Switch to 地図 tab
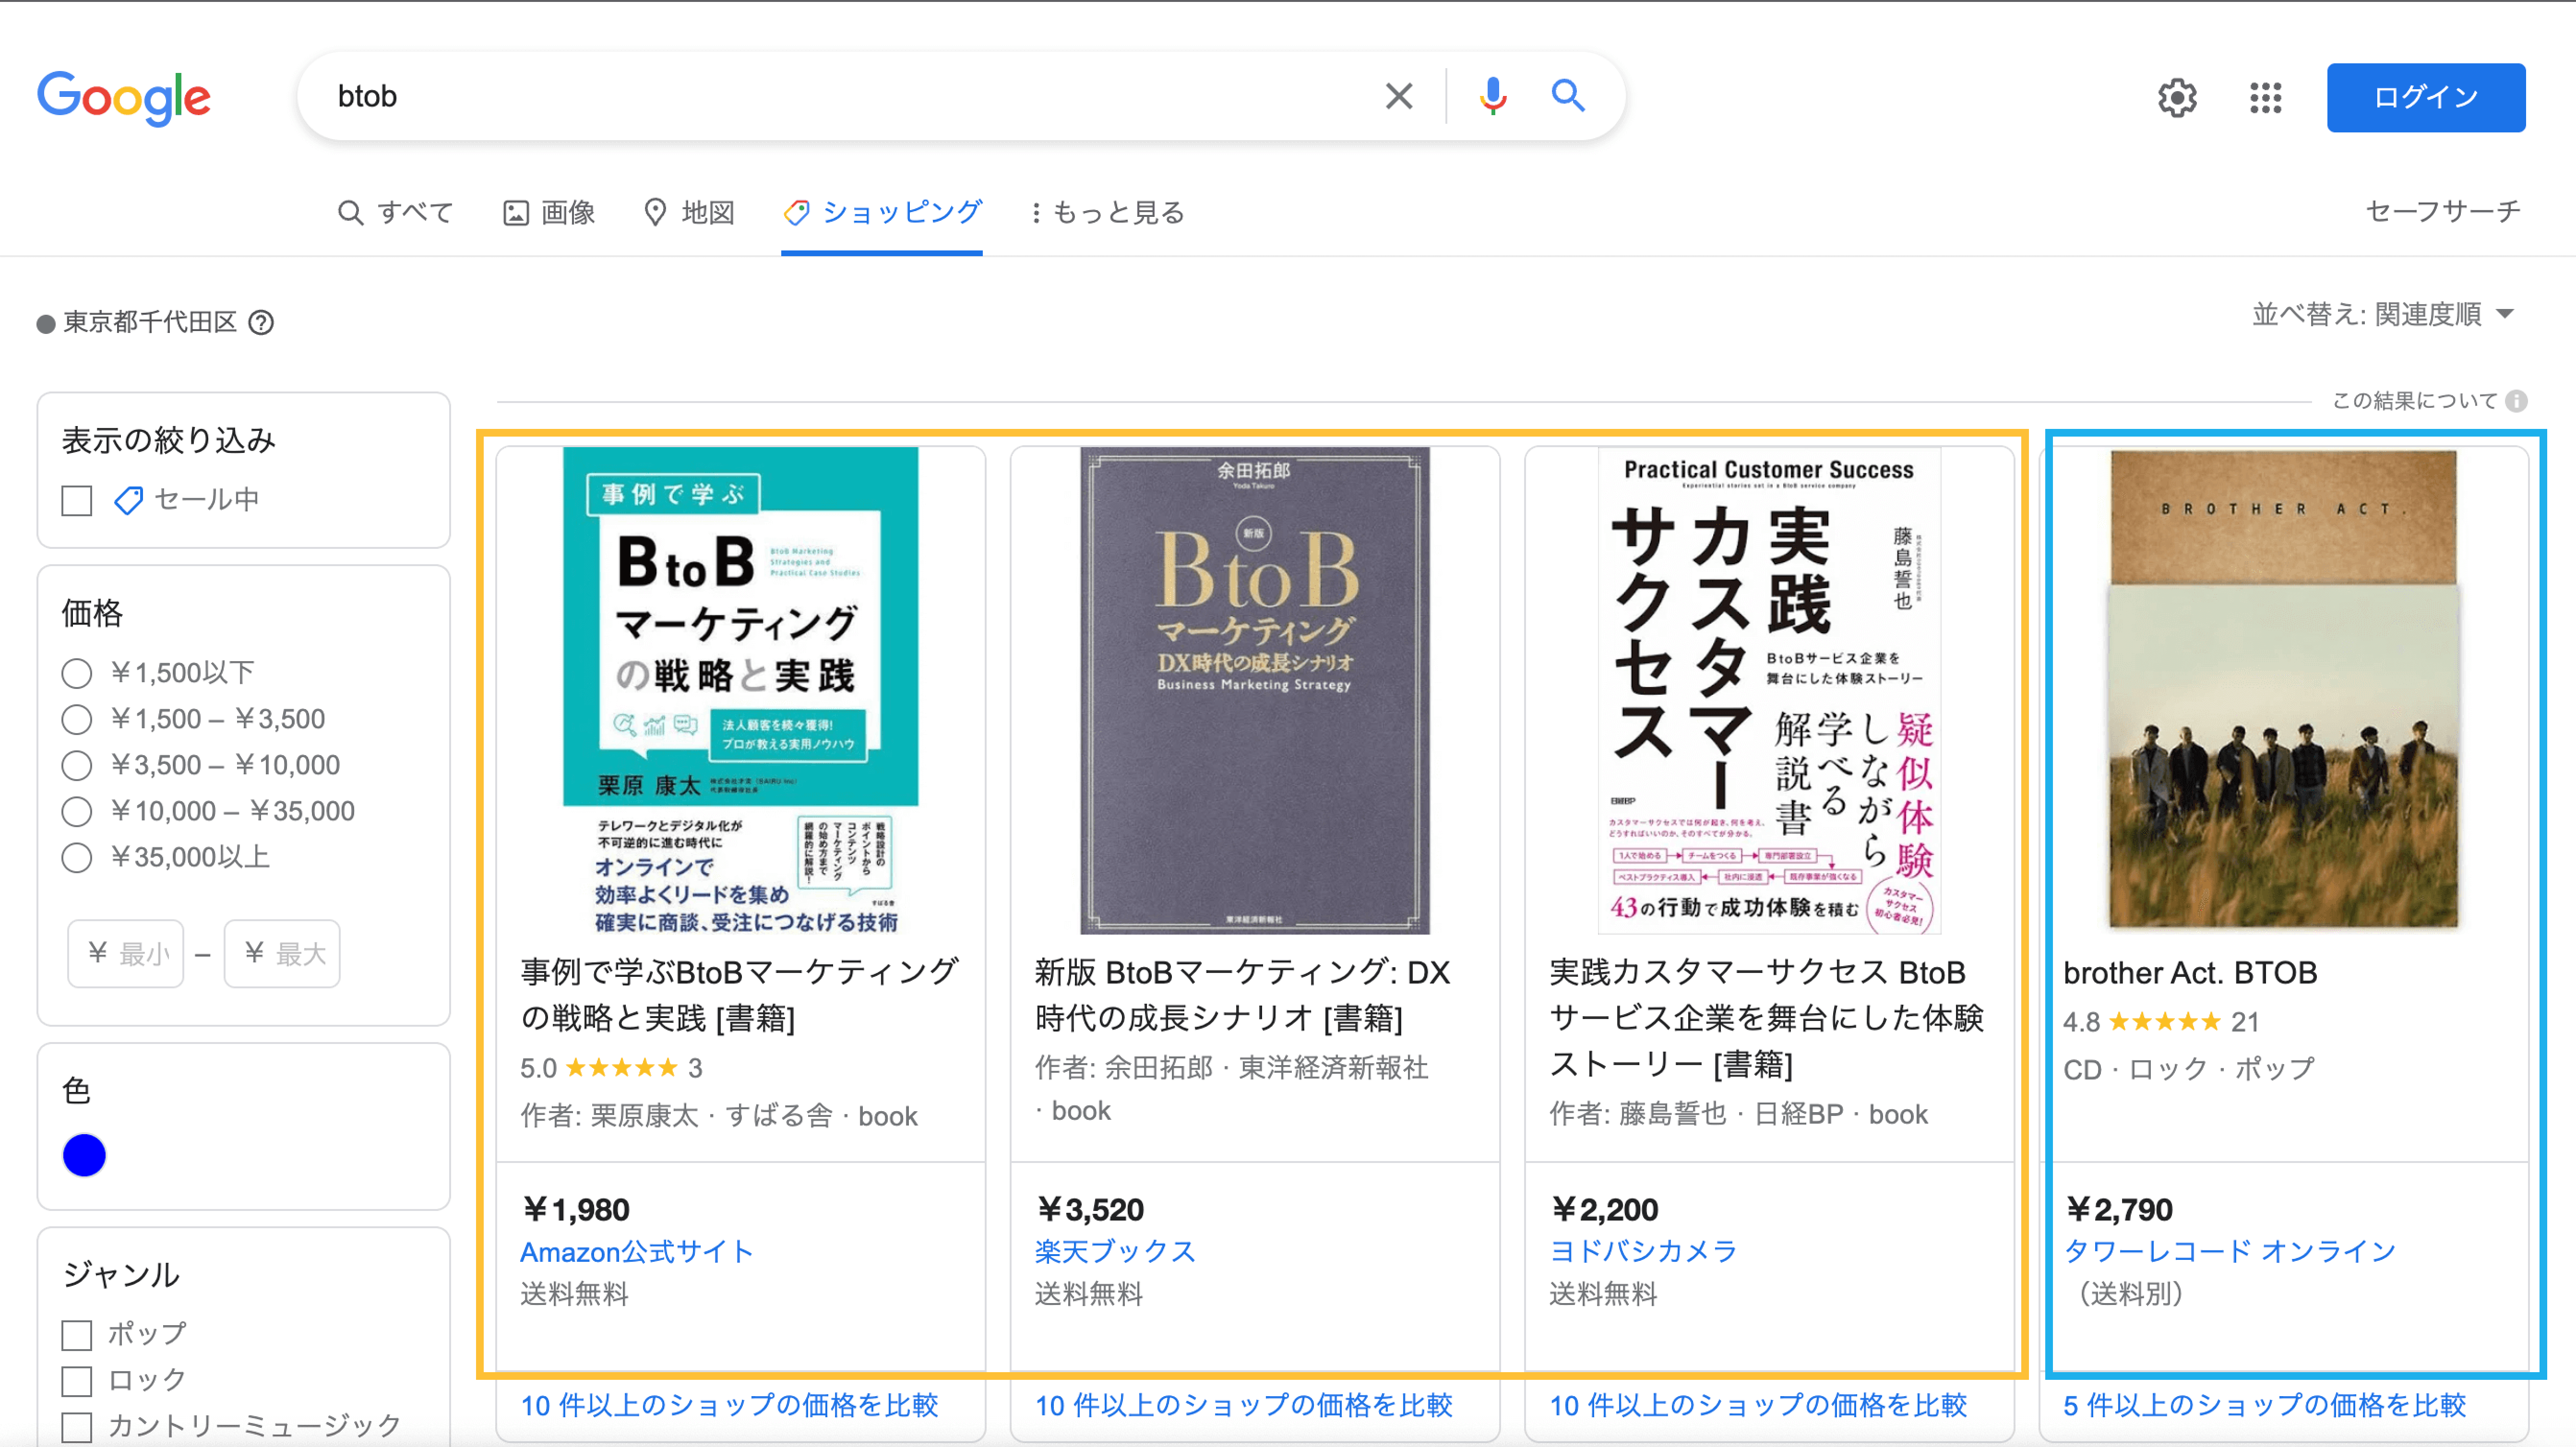Viewport: 2576px width, 1447px height. point(689,212)
